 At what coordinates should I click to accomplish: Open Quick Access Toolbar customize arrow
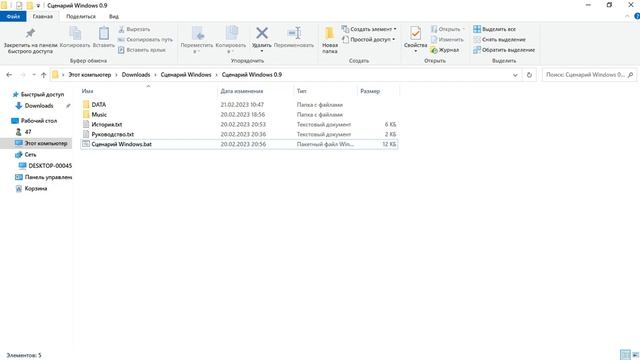pyautogui.click(x=38, y=6)
